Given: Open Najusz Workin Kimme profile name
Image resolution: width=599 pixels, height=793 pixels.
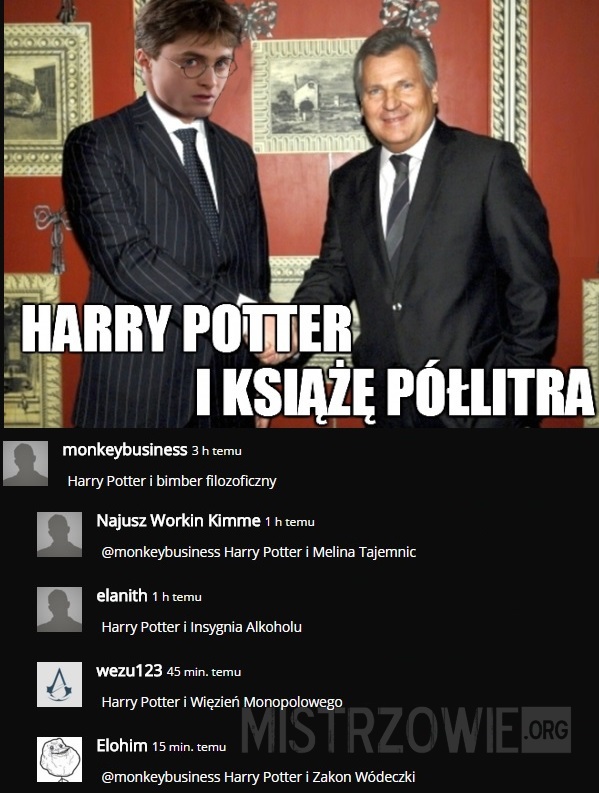Looking at the screenshot, I should coord(178,521).
